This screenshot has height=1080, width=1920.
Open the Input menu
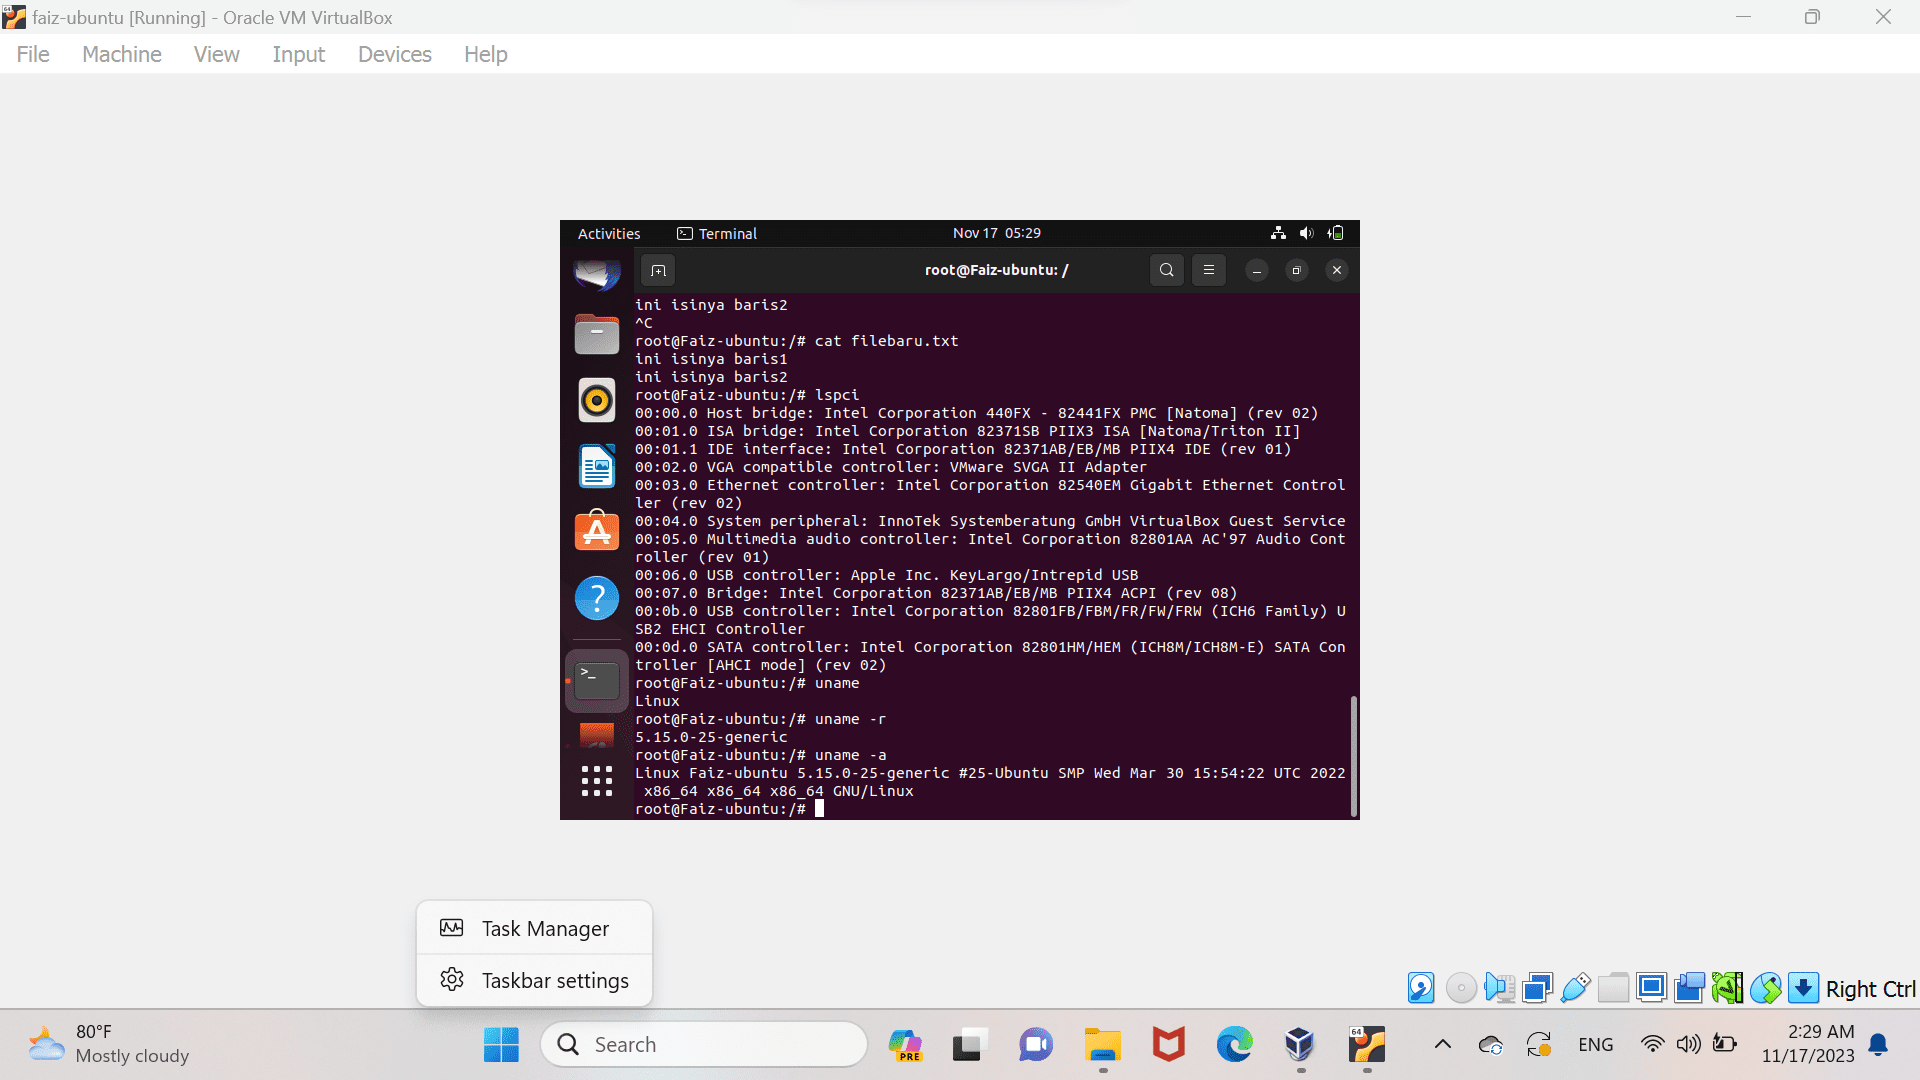click(298, 54)
